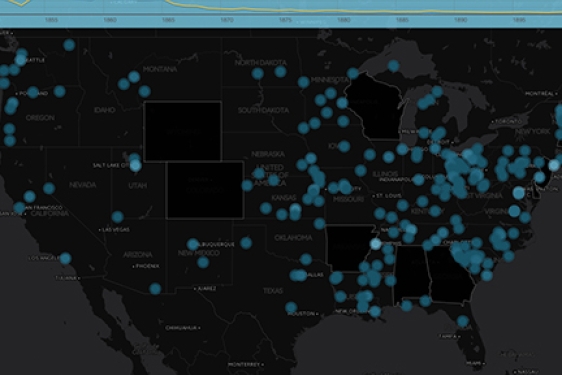Open the dot just above Houston
This screenshot has height=375, width=562.
(291, 307)
